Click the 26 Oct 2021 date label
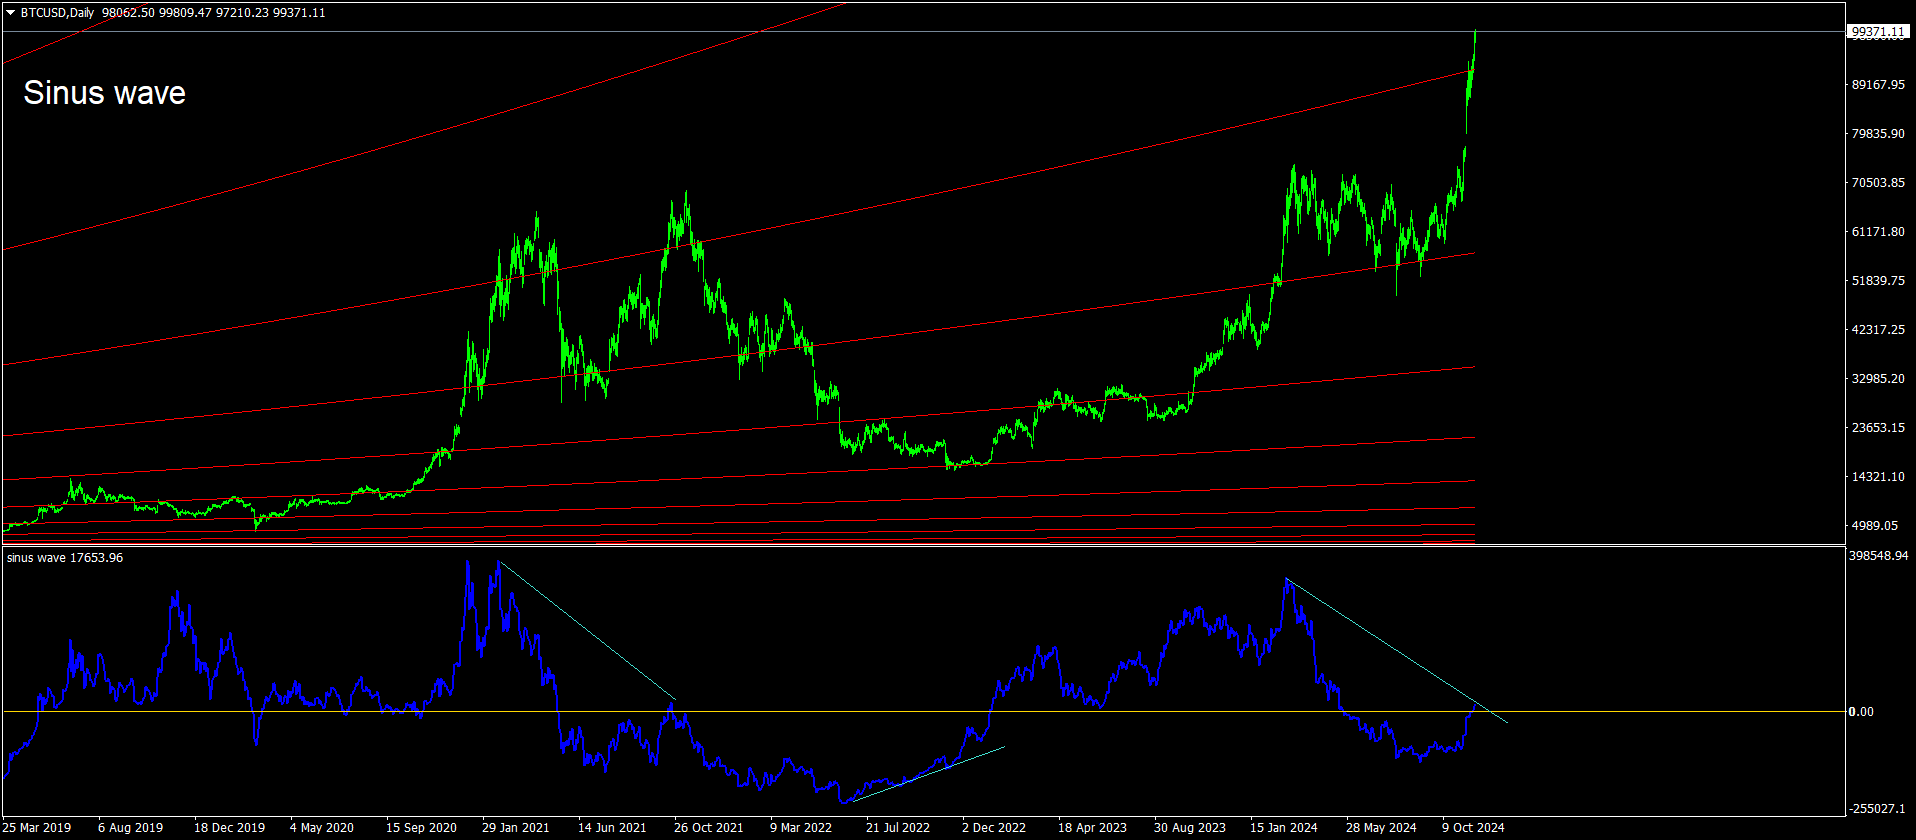This screenshot has width=1916, height=840. coord(709,828)
